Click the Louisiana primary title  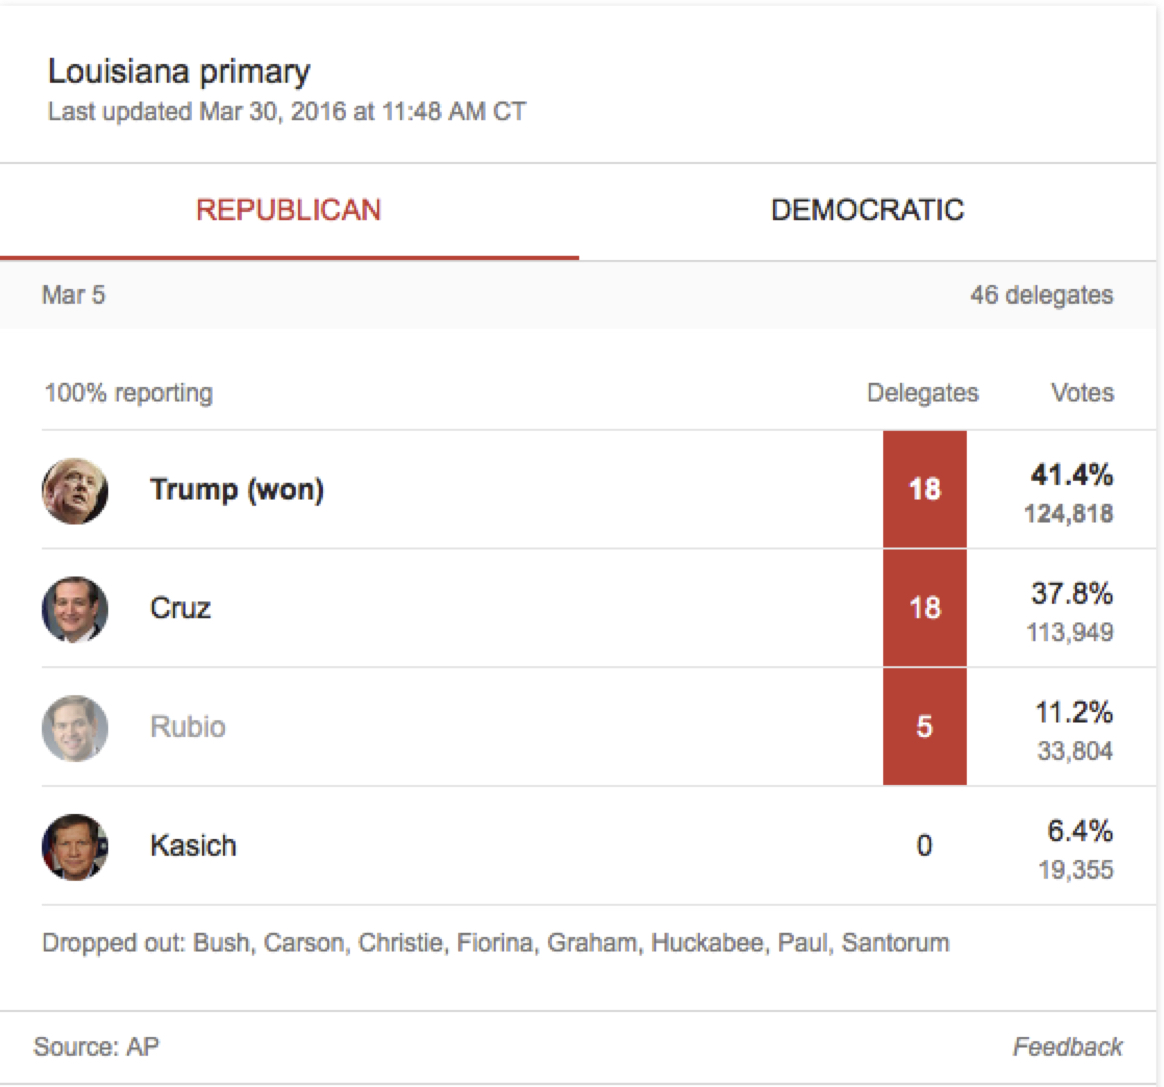point(179,72)
